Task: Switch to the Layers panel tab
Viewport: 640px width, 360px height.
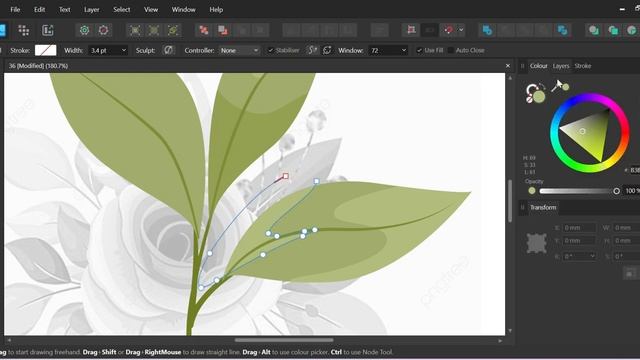Action: click(x=561, y=66)
